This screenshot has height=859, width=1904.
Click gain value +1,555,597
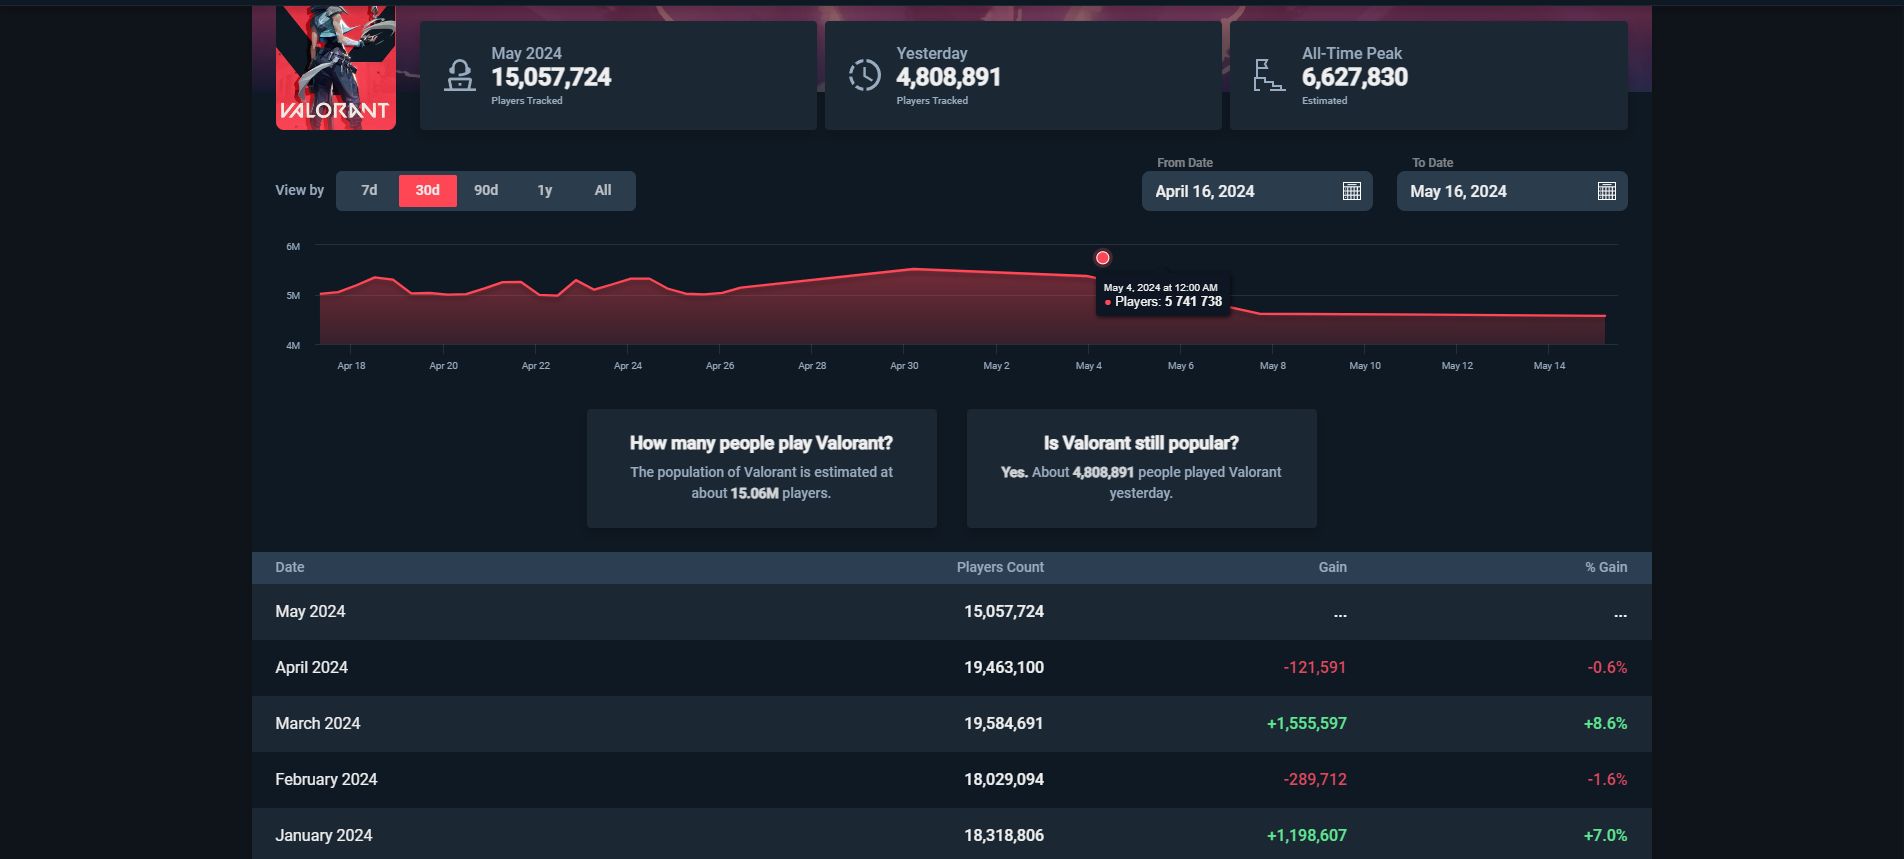coord(1307,723)
